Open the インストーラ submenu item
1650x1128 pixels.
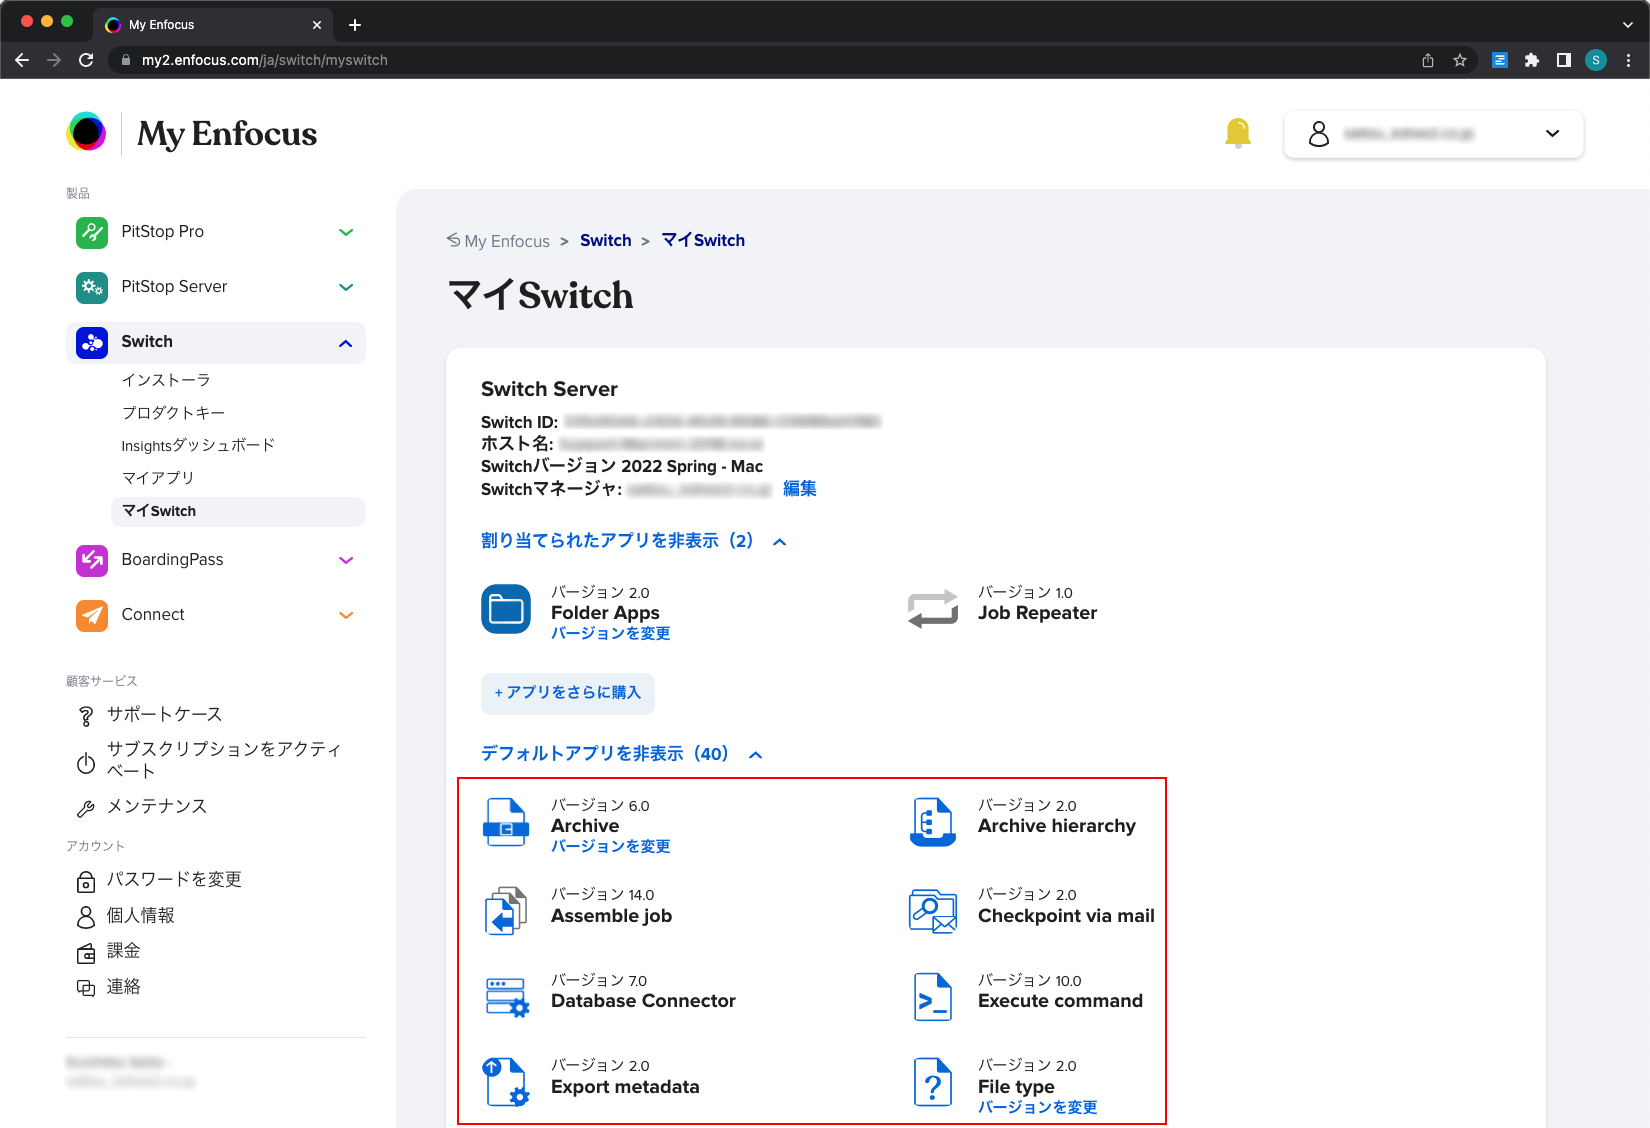tap(166, 380)
